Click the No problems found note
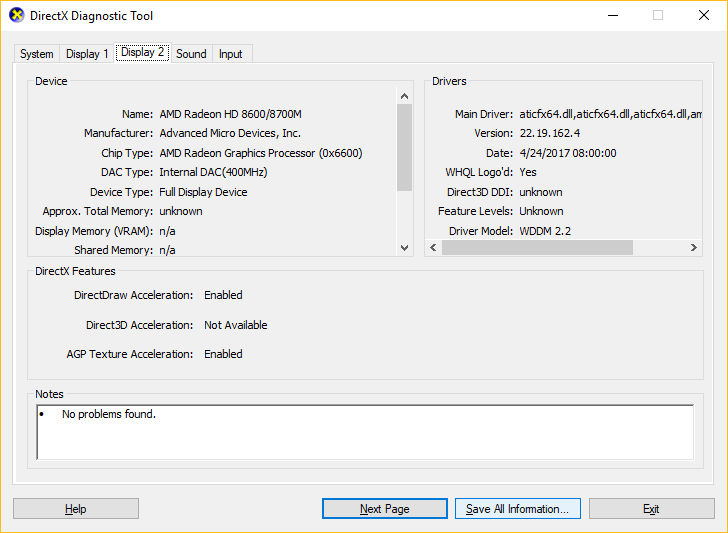Viewport: 728px width, 533px height. (109, 414)
